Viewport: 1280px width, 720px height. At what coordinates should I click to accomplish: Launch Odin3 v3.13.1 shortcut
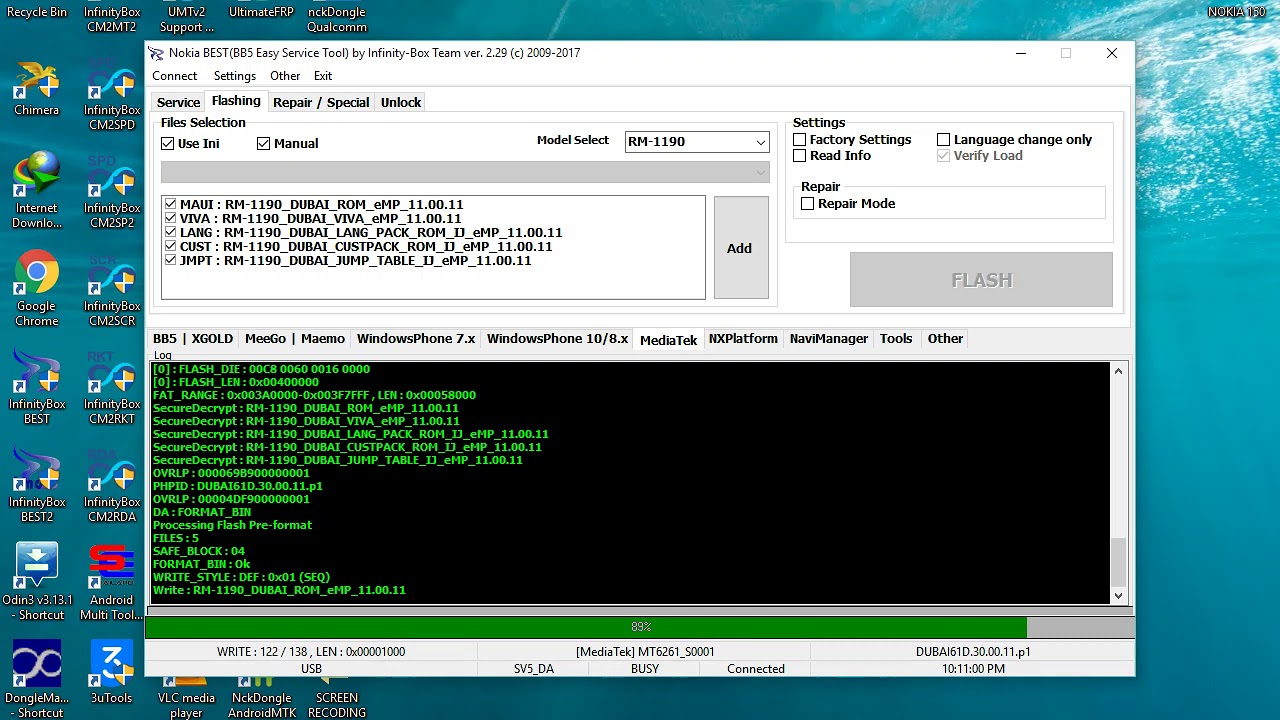click(x=37, y=582)
